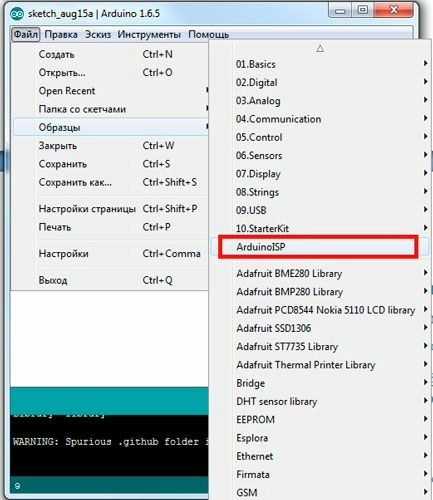
Task: Expand 04.Communication examples
Action: (x=320, y=119)
